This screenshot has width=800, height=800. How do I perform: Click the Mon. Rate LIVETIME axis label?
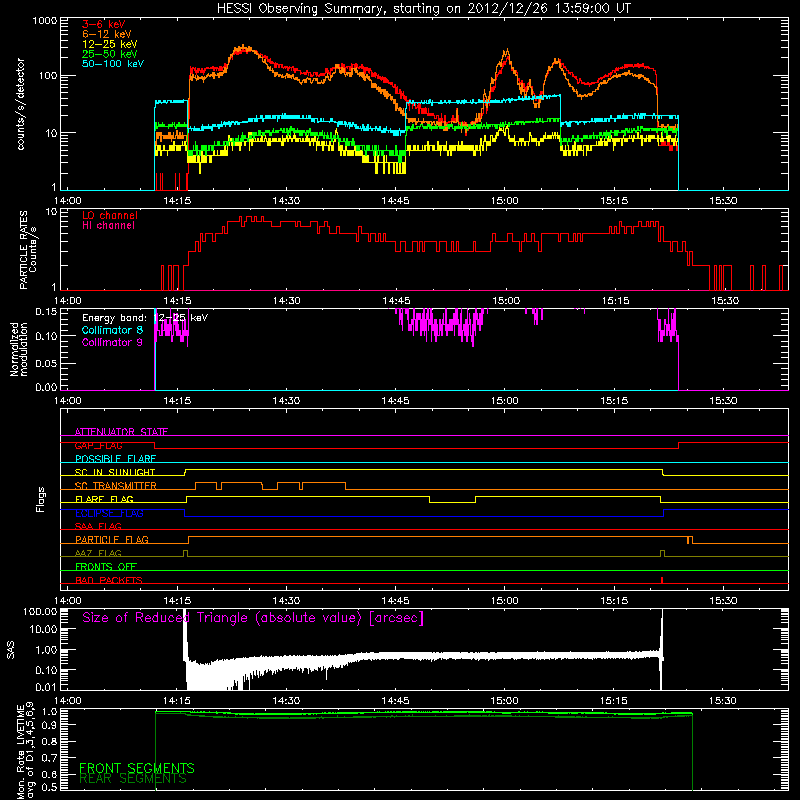[26, 752]
